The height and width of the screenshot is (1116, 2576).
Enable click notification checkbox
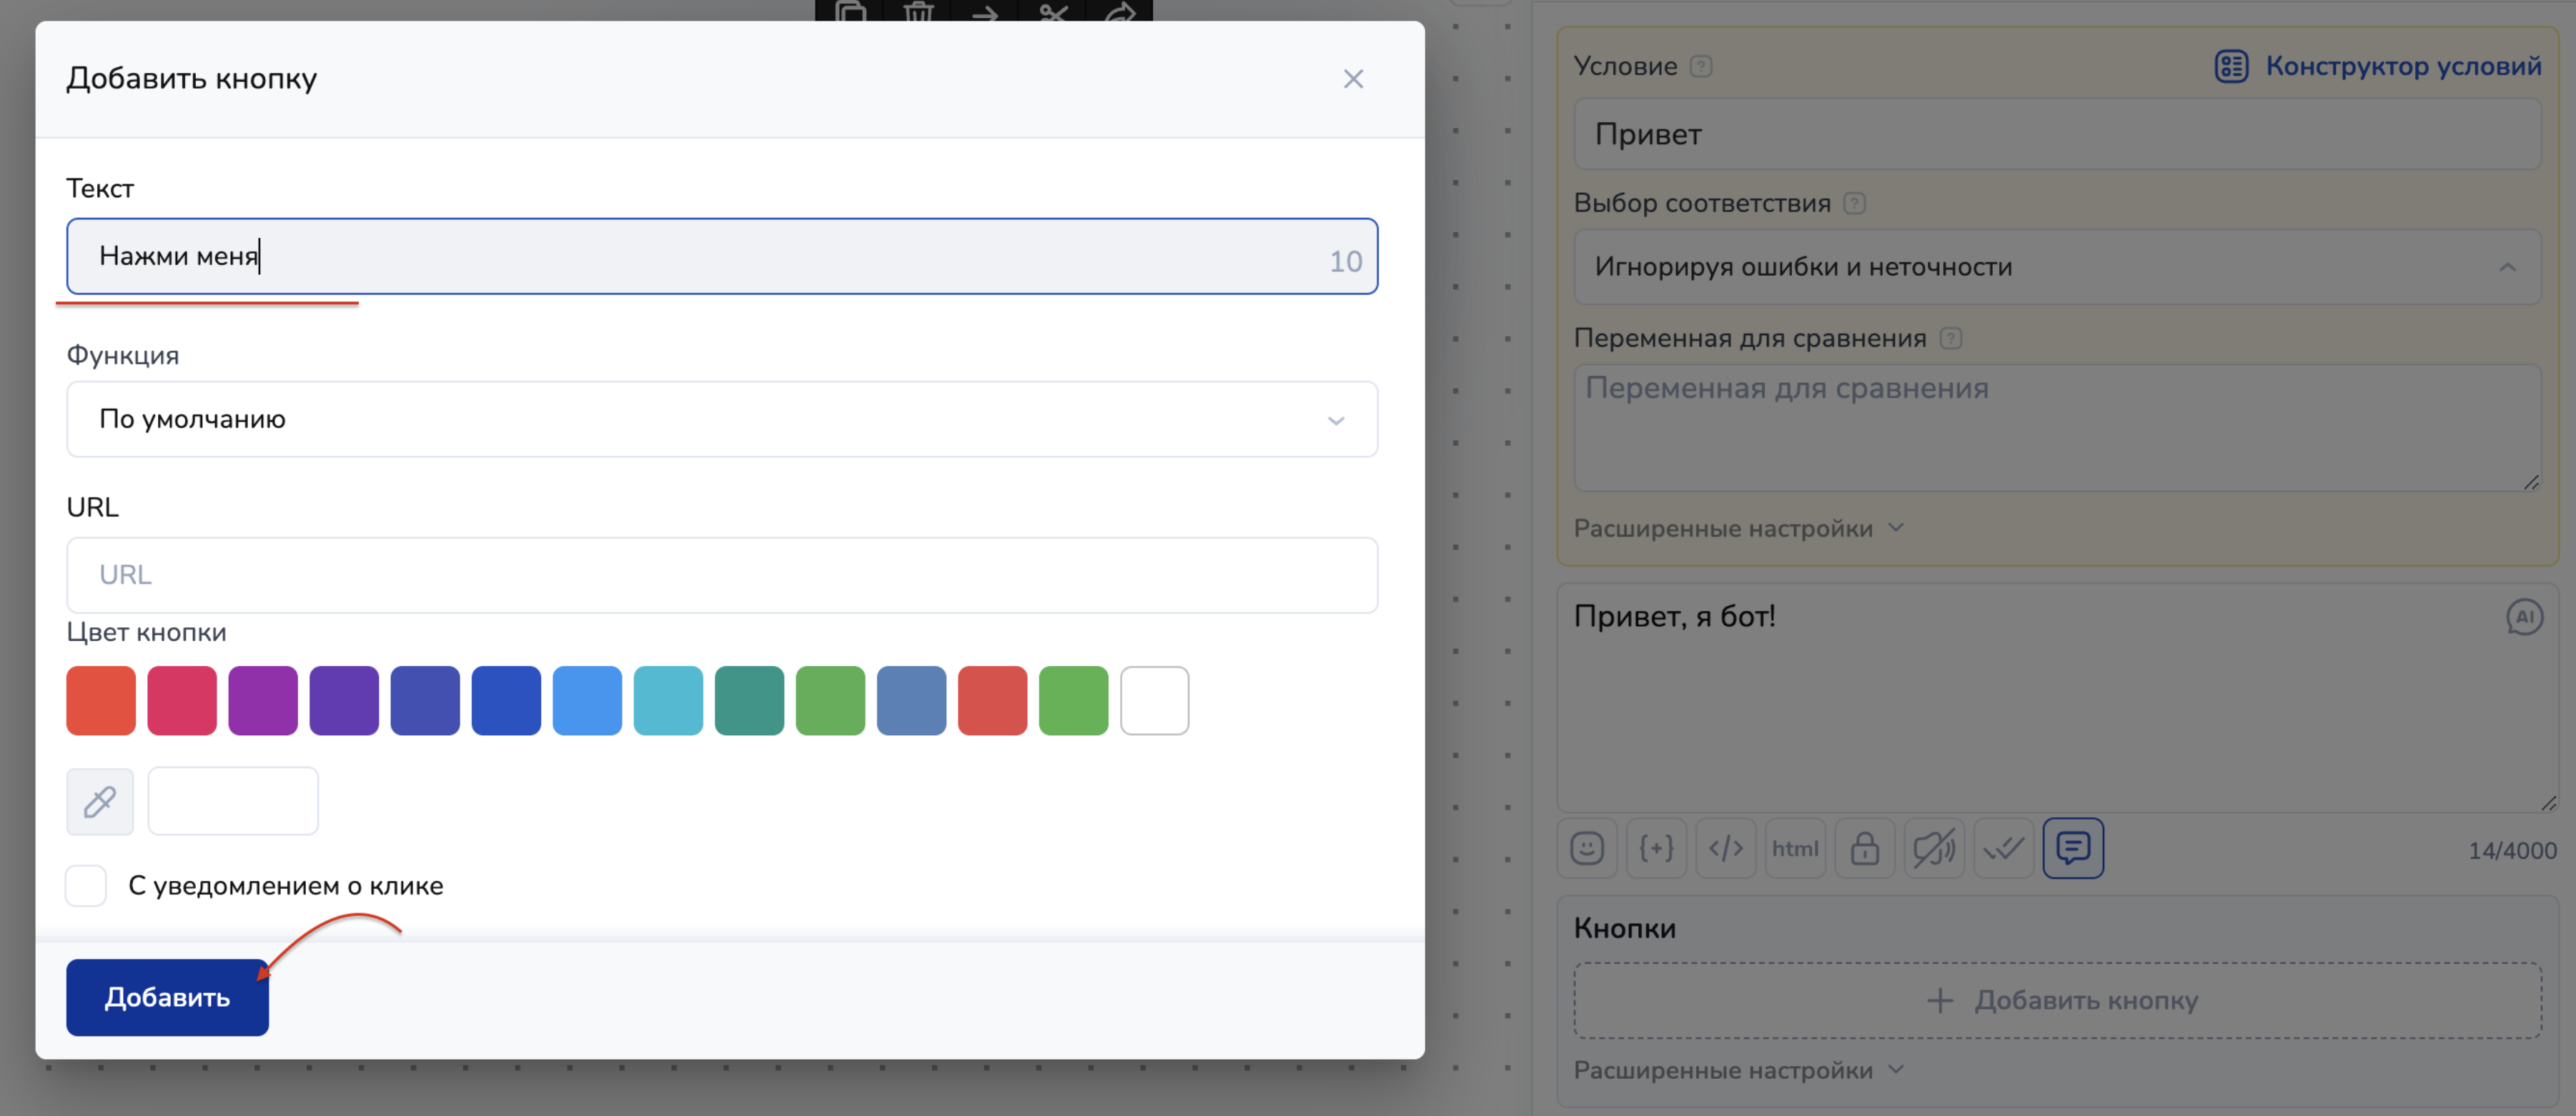pos(86,886)
